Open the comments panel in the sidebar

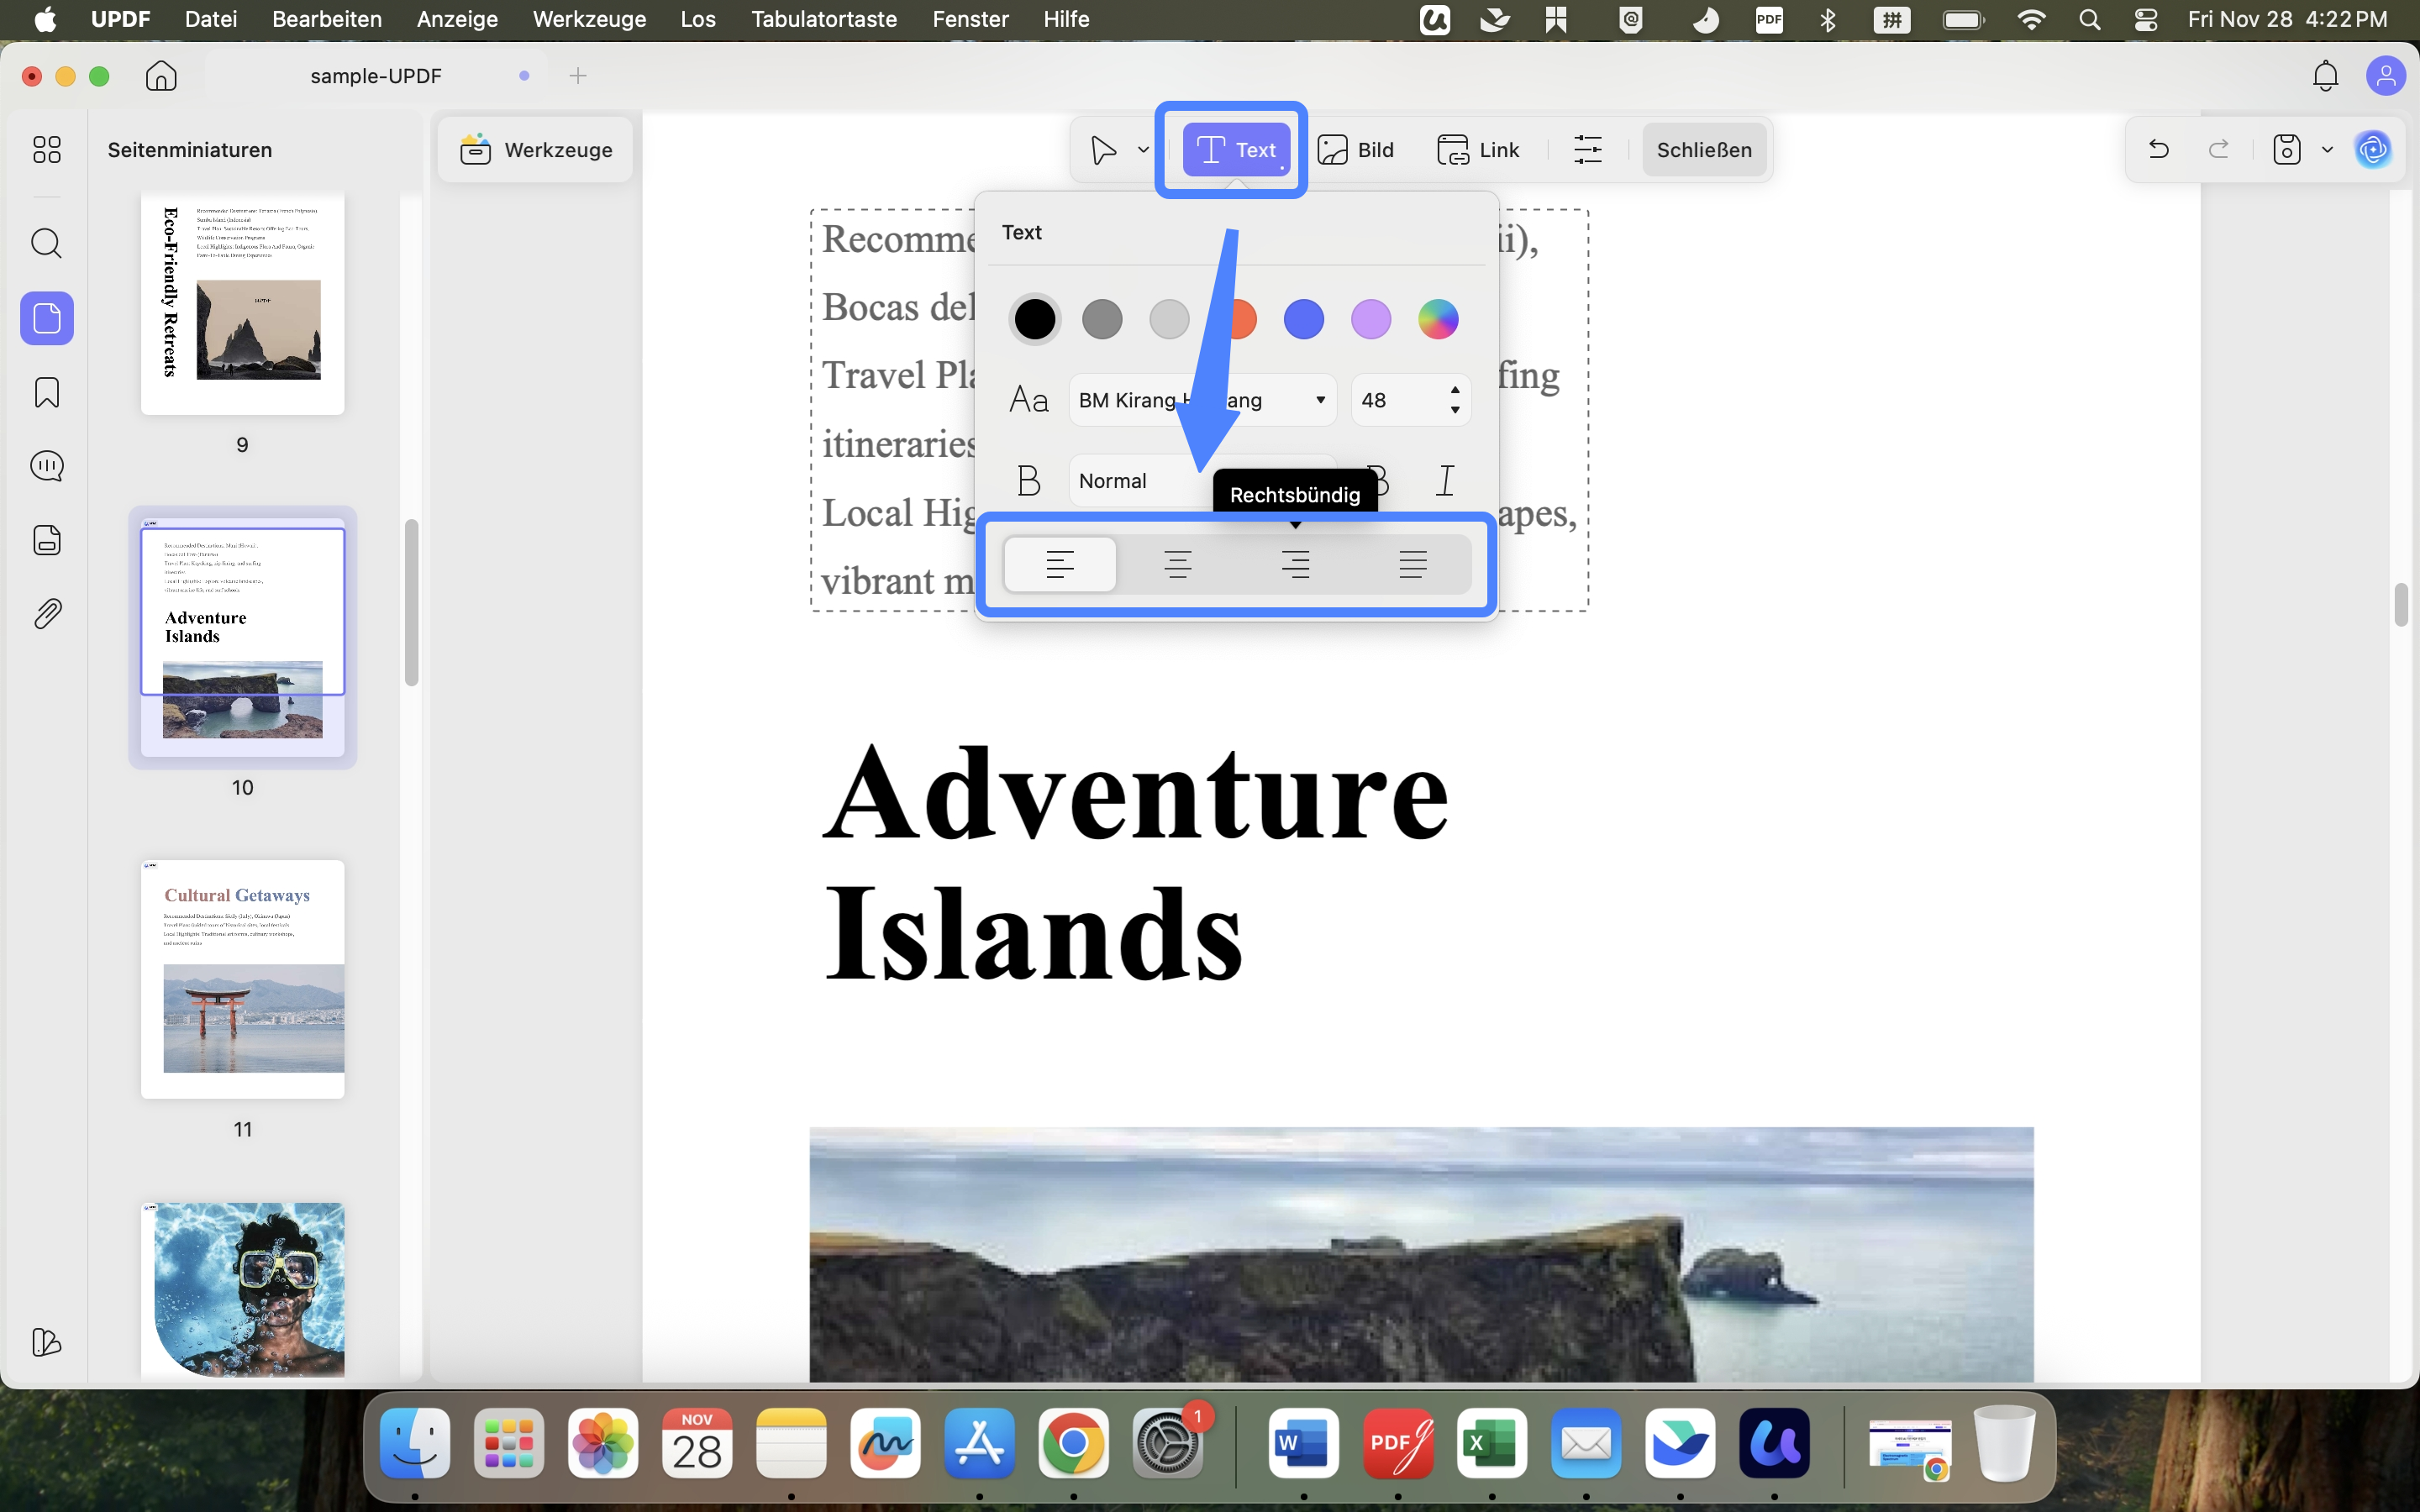46,465
